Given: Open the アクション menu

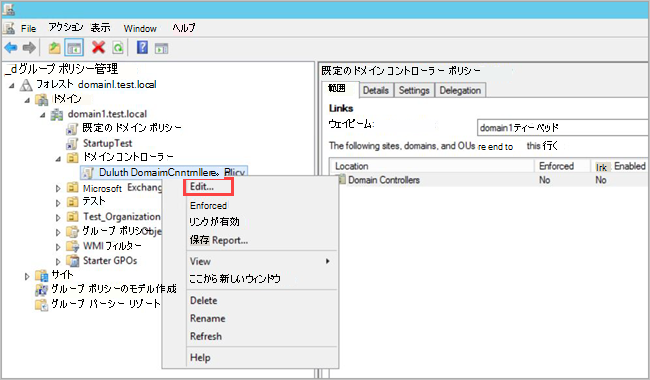Looking at the screenshot, I should click(66, 28).
